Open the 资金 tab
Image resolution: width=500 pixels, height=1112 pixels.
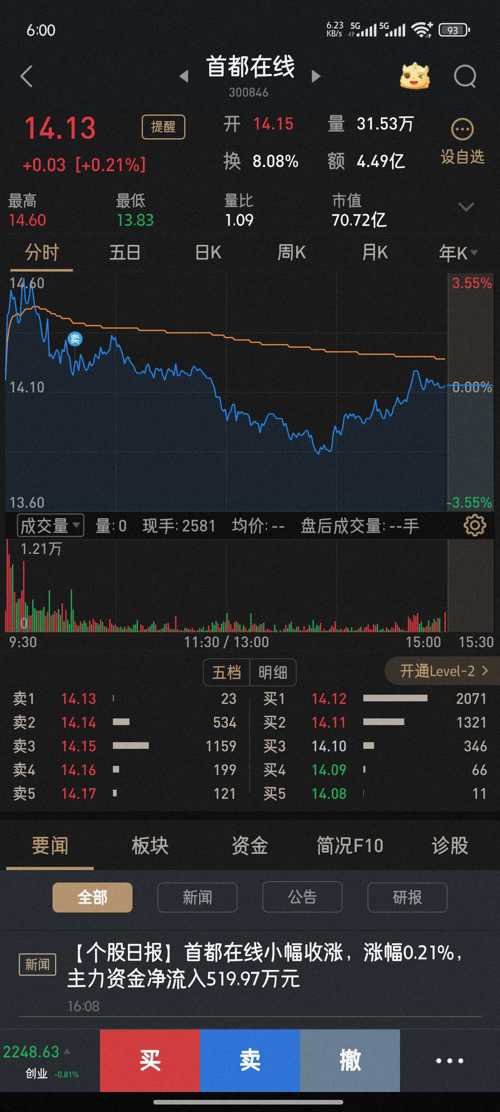pyautogui.click(x=250, y=845)
